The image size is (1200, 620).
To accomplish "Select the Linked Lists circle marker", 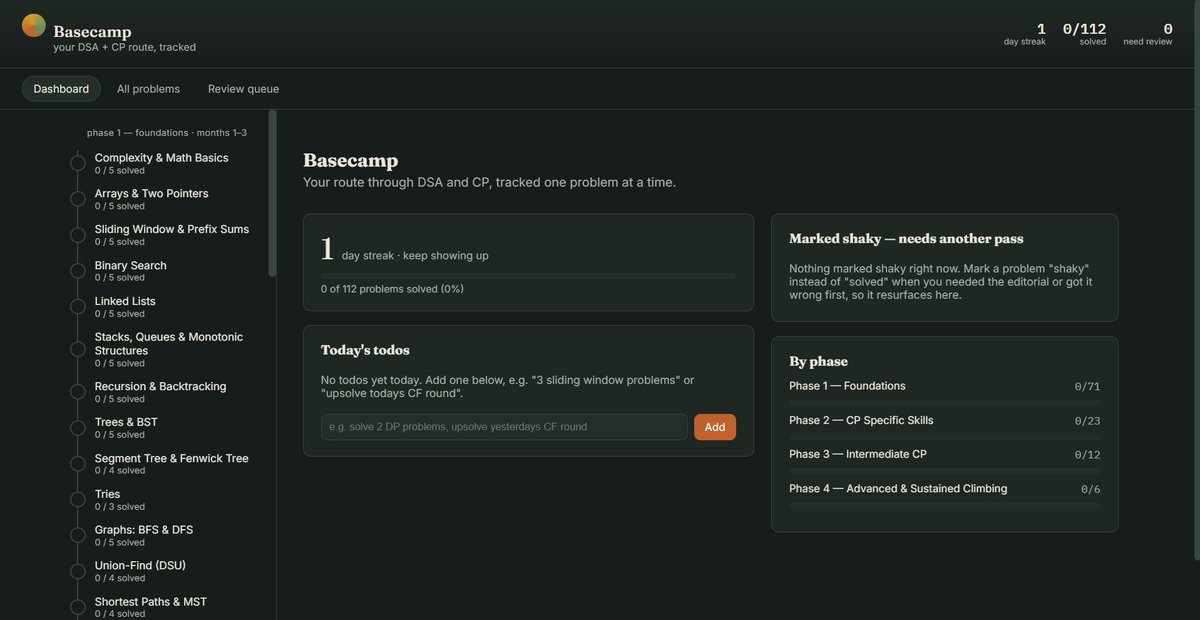I will [x=78, y=307].
